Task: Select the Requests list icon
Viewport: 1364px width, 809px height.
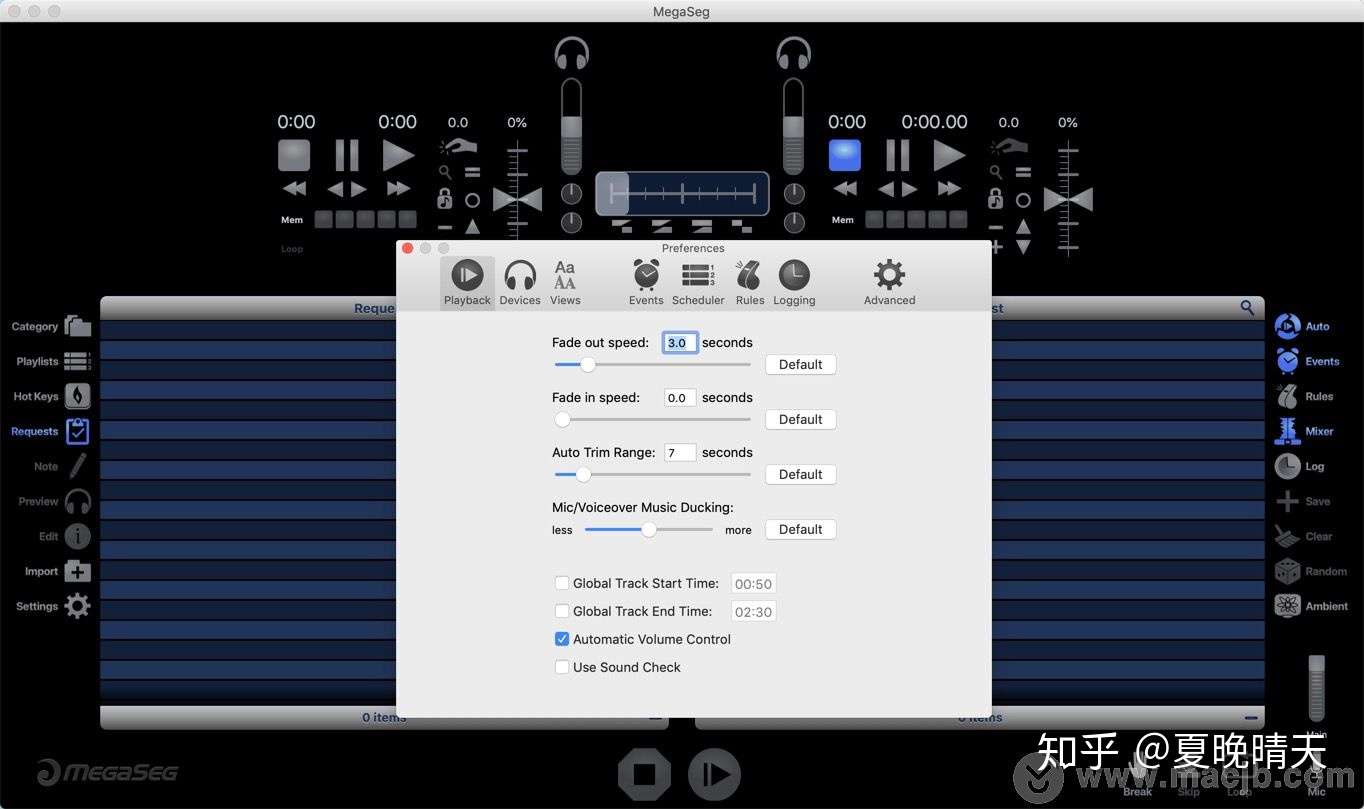Action: pos(78,431)
